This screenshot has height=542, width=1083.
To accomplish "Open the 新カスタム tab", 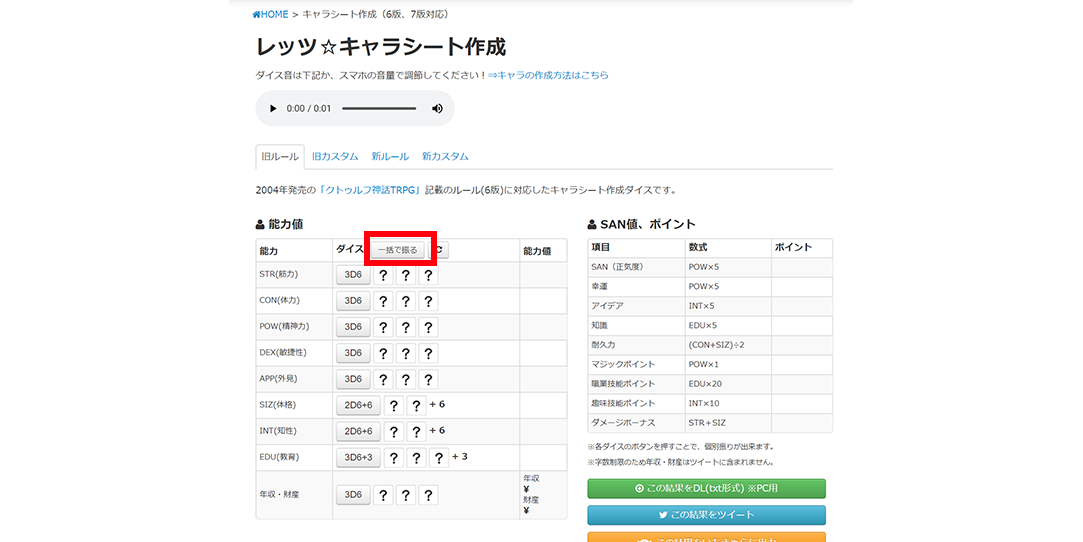I will (445, 157).
